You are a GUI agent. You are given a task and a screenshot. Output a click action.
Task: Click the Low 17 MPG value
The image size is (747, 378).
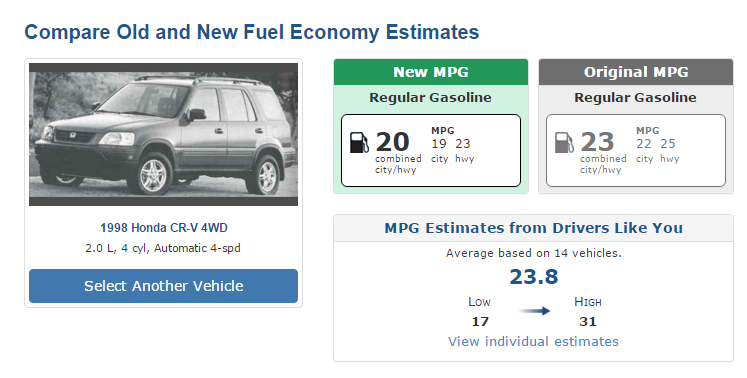tap(480, 322)
